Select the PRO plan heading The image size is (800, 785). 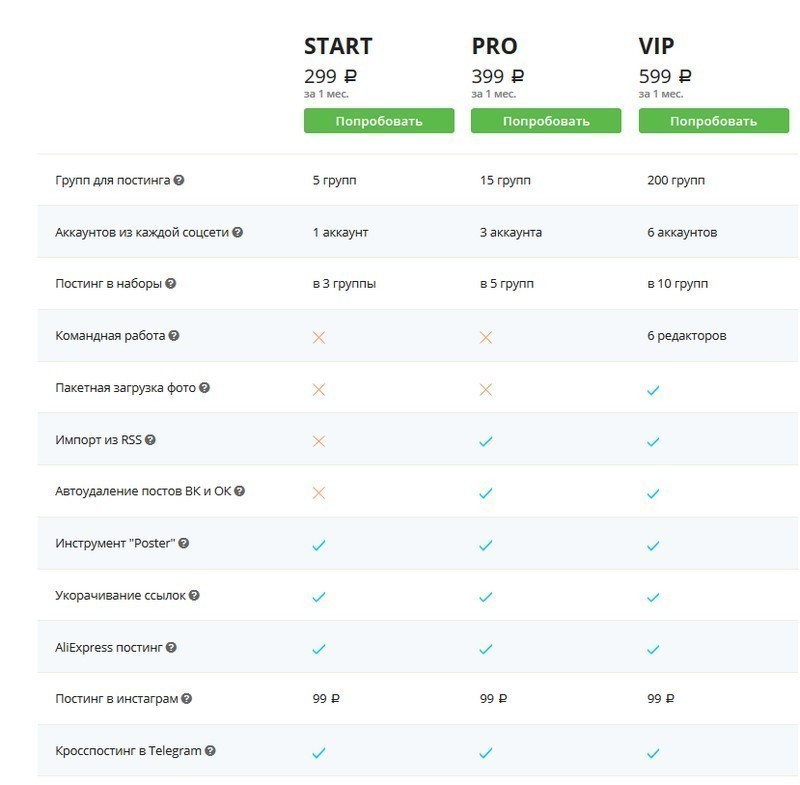point(494,46)
